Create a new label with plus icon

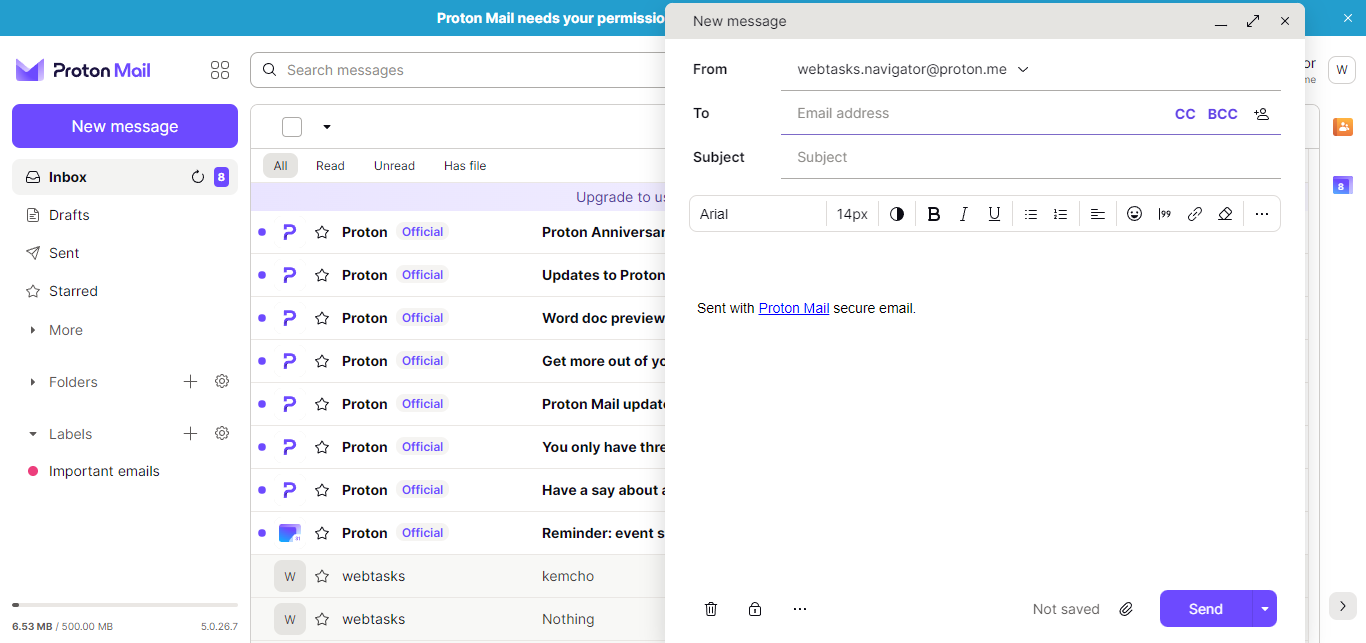coord(191,433)
